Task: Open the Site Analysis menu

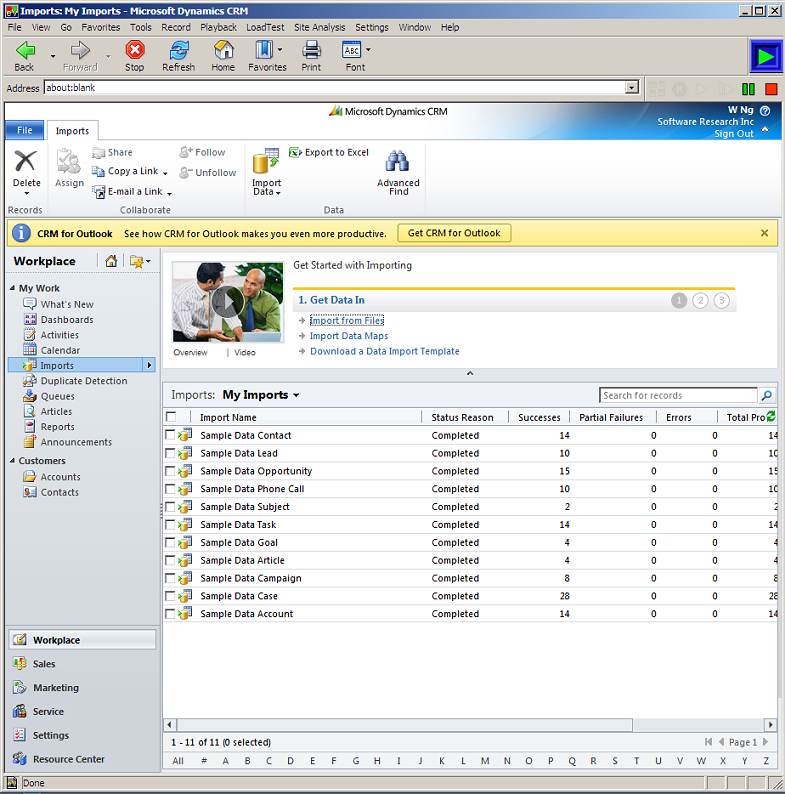Action: point(320,27)
